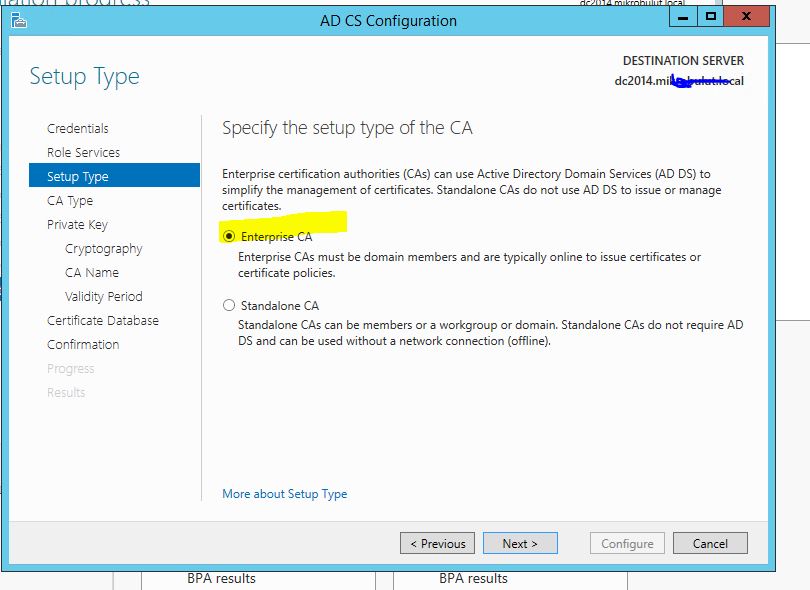Go to the Cryptography sub-step

(x=103, y=249)
